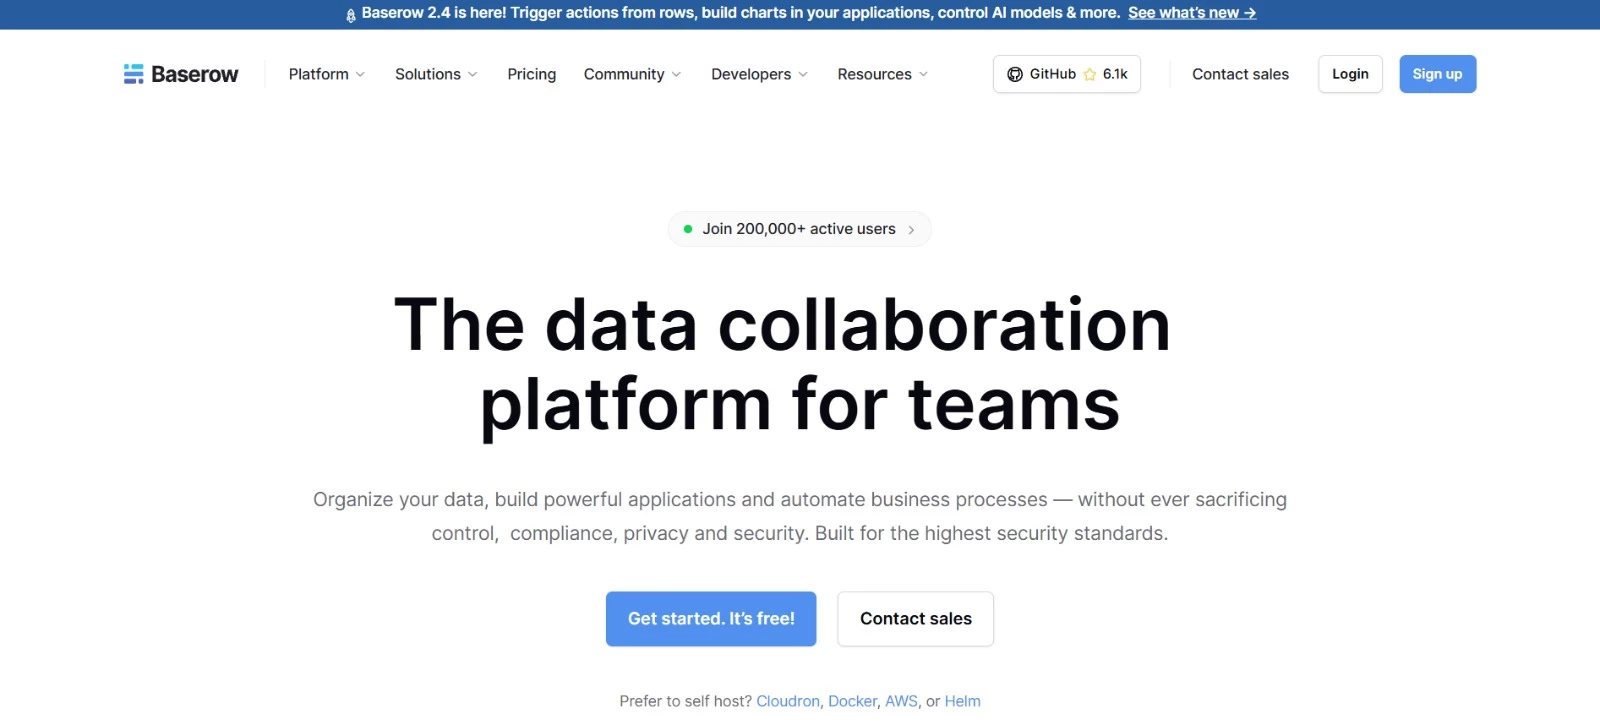Open the AWS self-host link

point(901,701)
